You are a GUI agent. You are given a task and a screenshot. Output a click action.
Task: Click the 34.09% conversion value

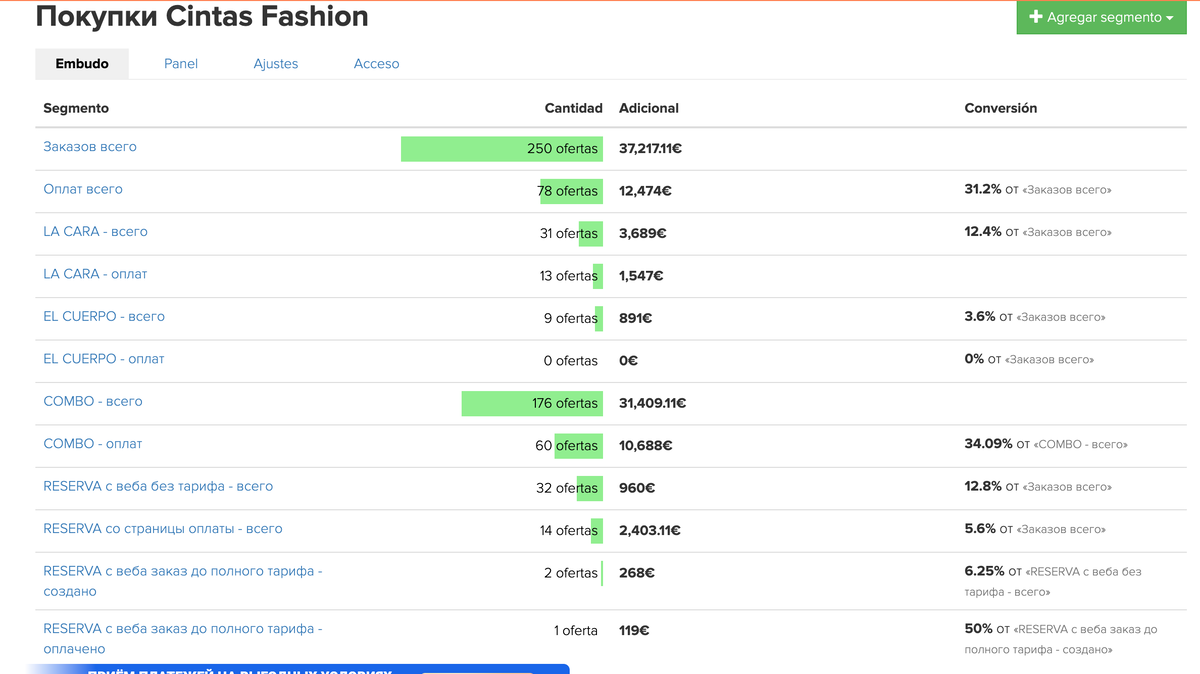tap(988, 444)
